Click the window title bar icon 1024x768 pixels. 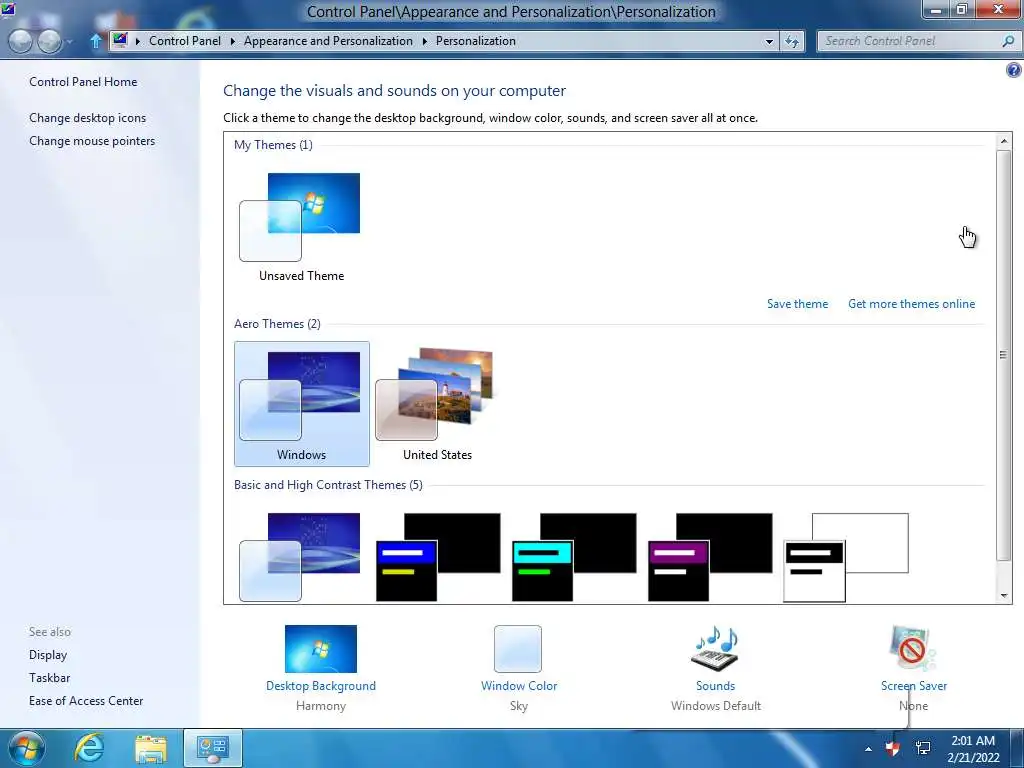tap(8, 8)
